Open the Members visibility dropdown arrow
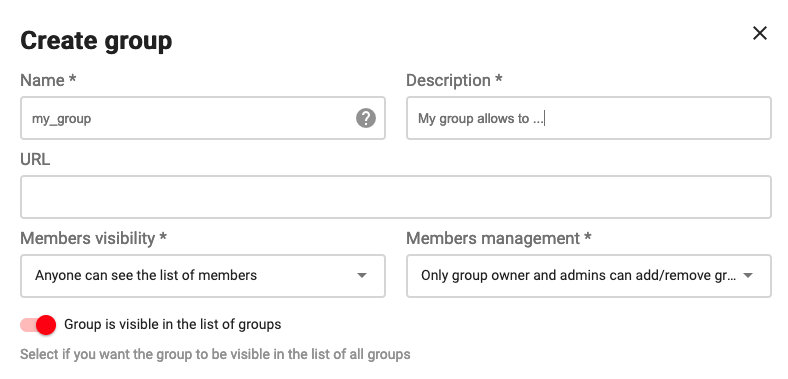The image size is (788, 379). coord(361,275)
